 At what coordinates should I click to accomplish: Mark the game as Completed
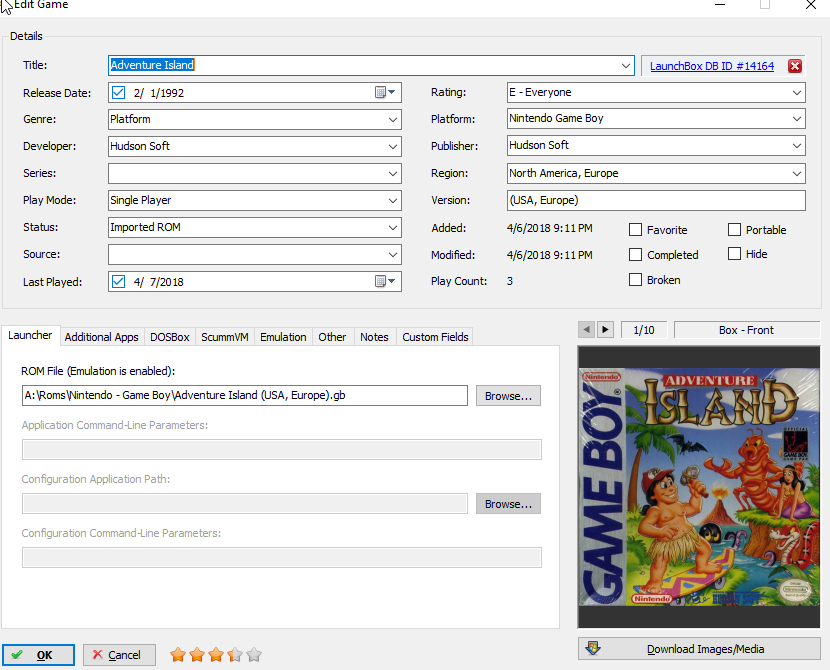tap(635, 255)
